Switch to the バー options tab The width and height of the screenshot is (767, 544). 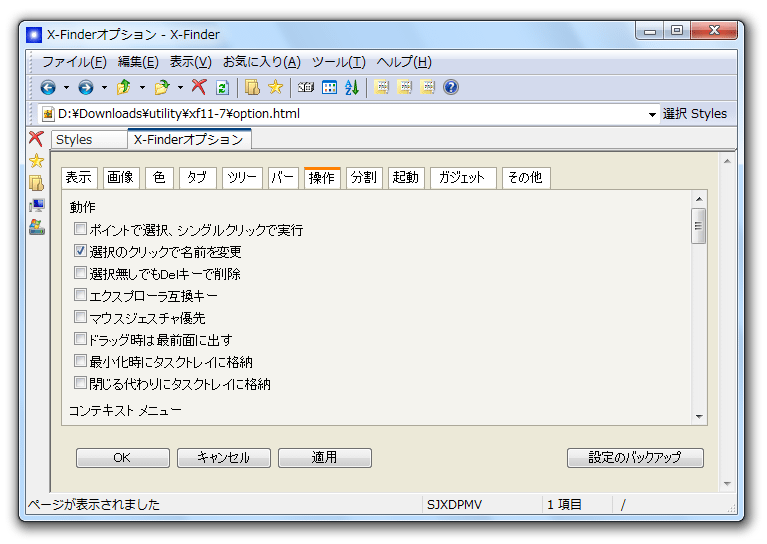click(283, 178)
